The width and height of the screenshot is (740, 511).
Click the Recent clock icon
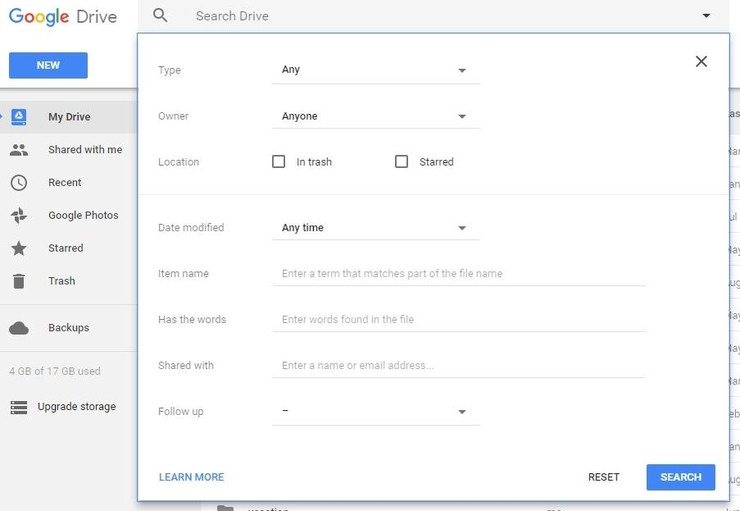[x=19, y=183]
